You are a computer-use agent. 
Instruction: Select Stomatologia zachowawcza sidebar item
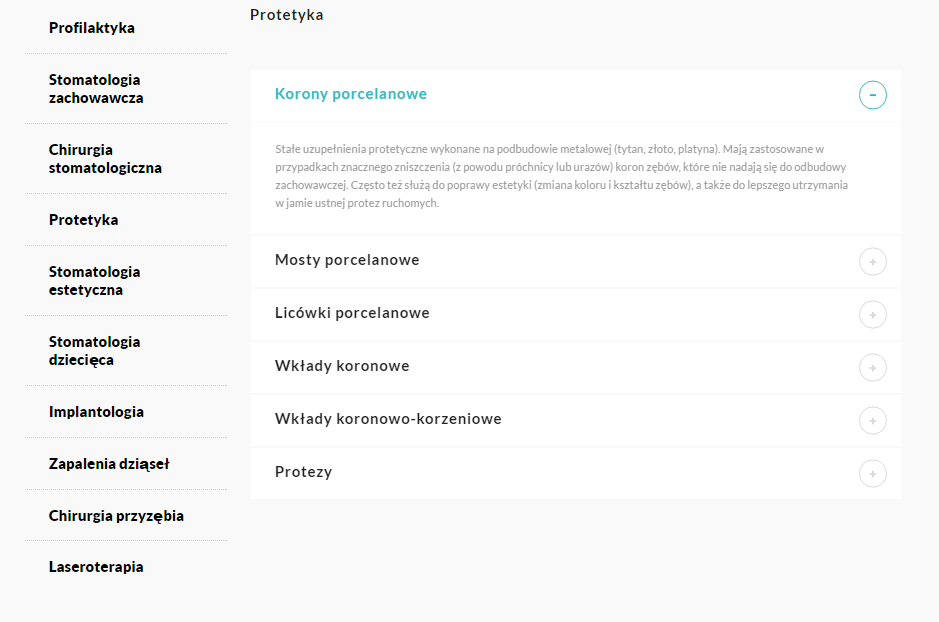click(95, 89)
